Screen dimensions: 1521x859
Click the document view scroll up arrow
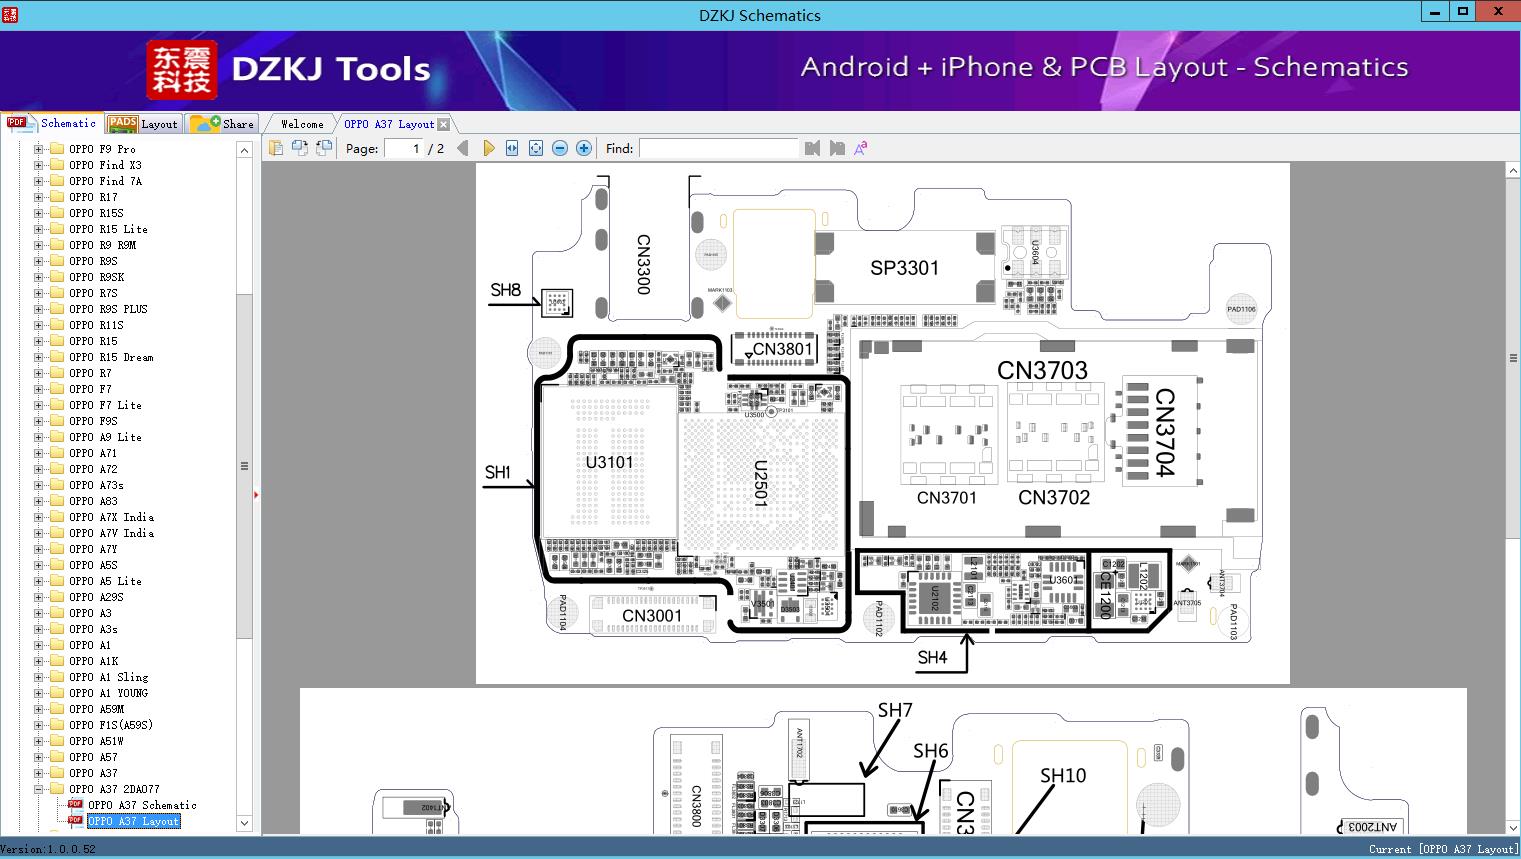[1512, 172]
